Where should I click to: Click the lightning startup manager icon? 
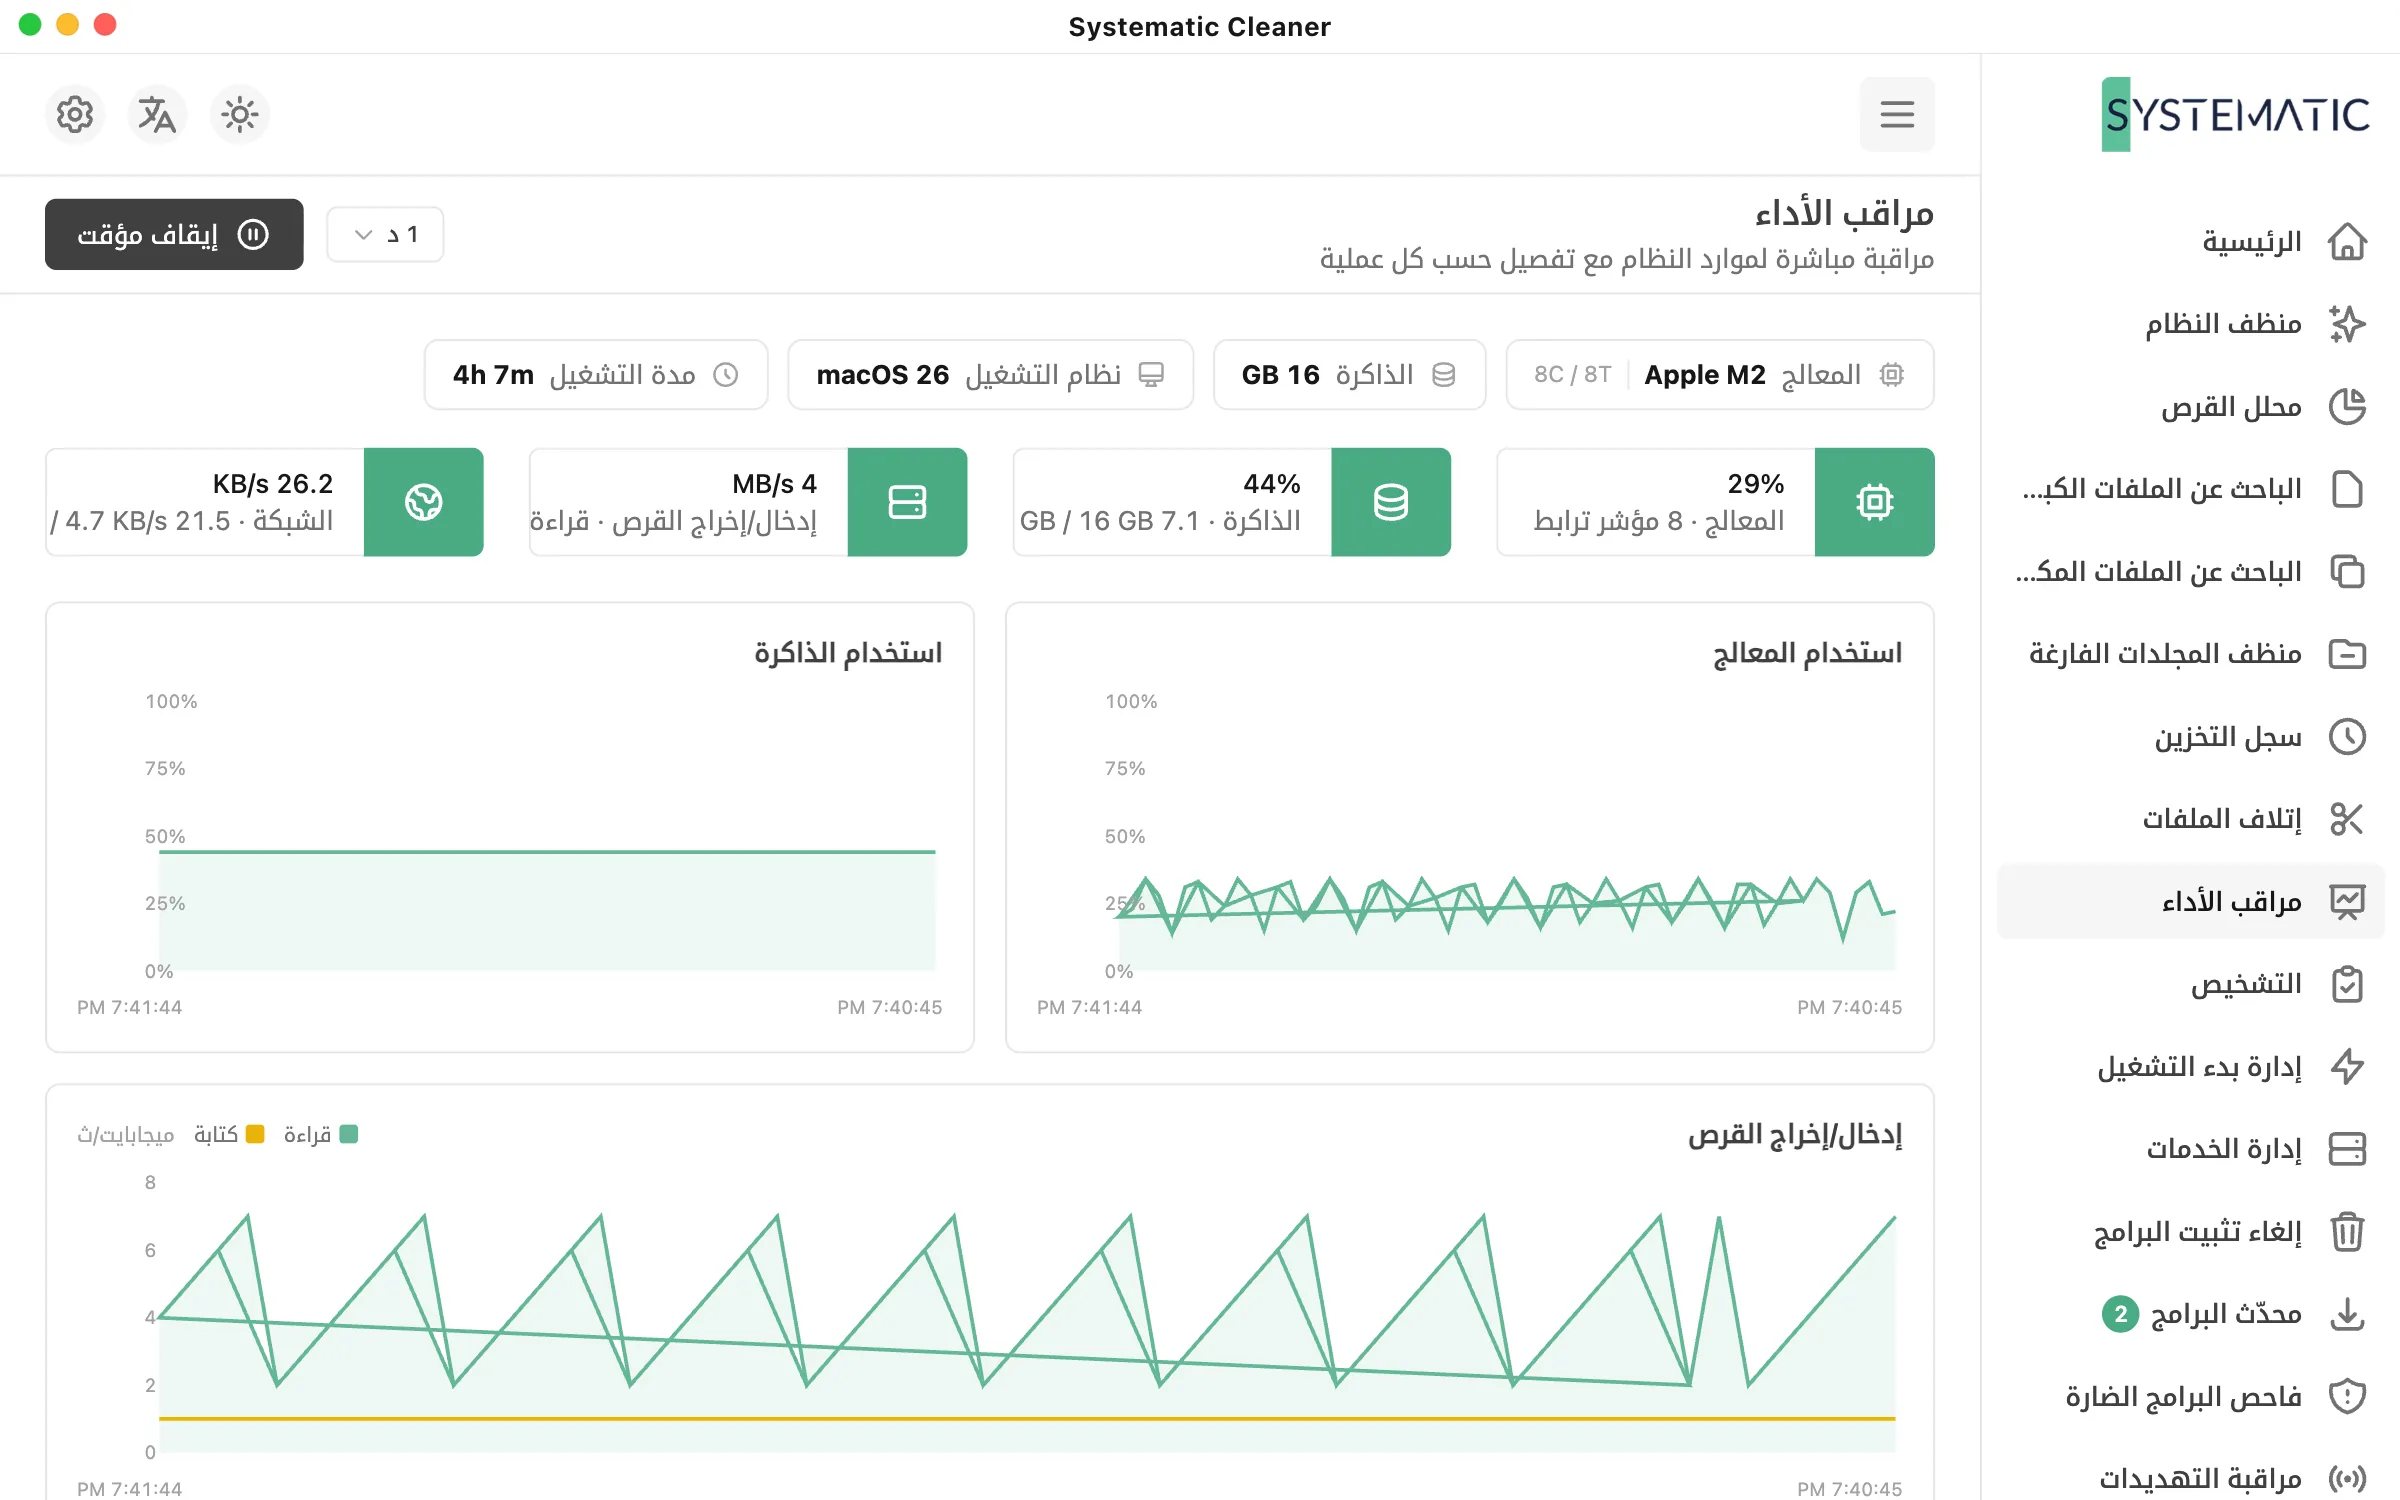pos(2346,1067)
